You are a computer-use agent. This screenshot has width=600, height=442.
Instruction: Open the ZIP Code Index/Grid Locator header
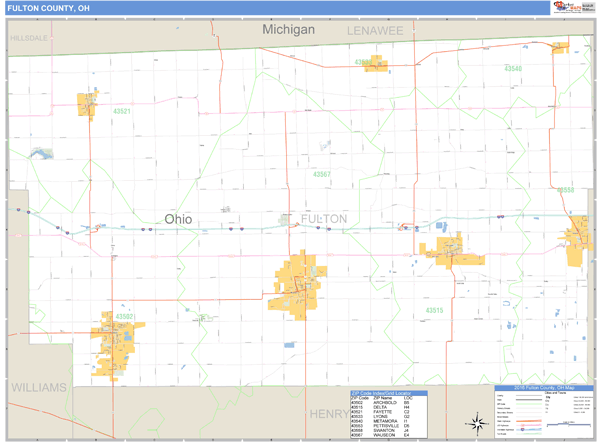388,393
